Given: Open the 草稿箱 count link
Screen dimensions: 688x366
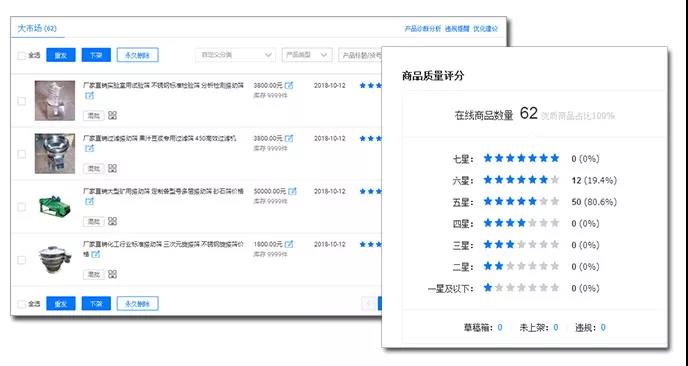Looking at the screenshot, I should [500, 327].
